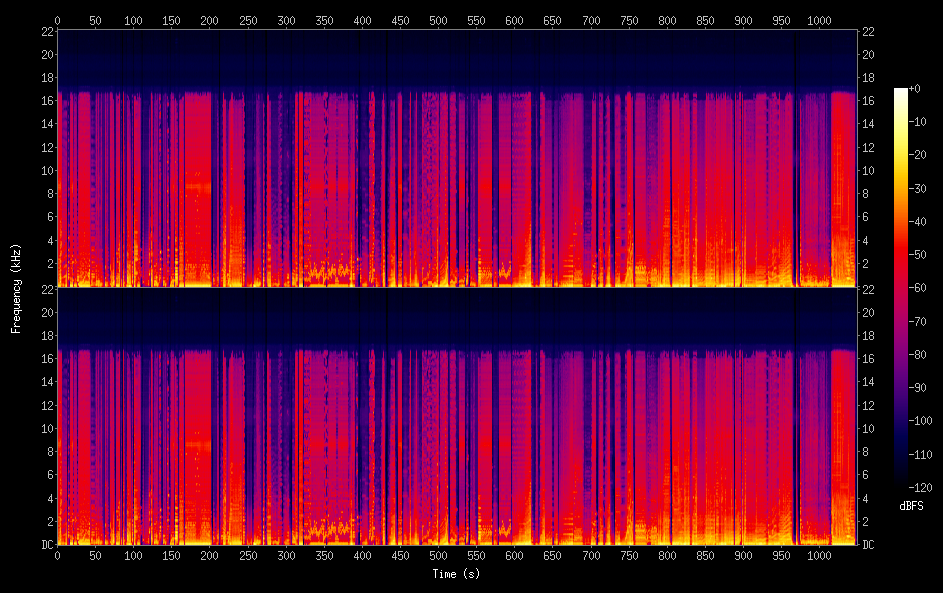
Task: Click the 1000 tick on the top time axis
Action: [x=819, y=19]
